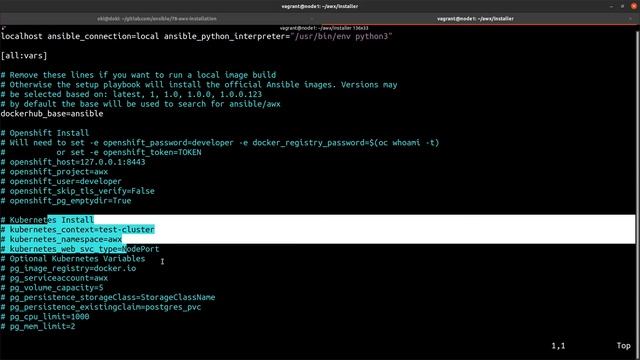Click the pg_persistence_existingclaim=postgres_pvc line
Screen dimensions: 640x360
click(x=101, y=307)
